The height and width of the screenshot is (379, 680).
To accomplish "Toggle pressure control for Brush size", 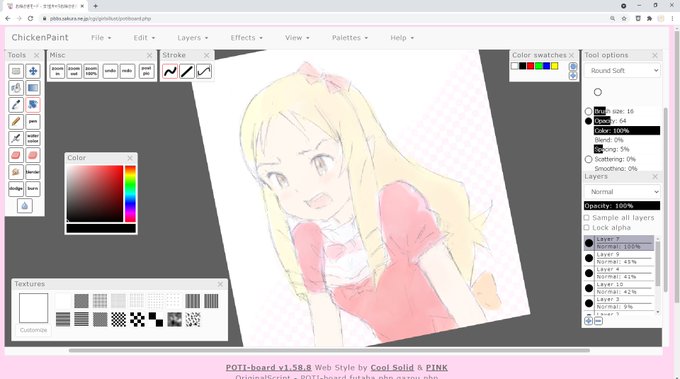I will tap(588, 111).
